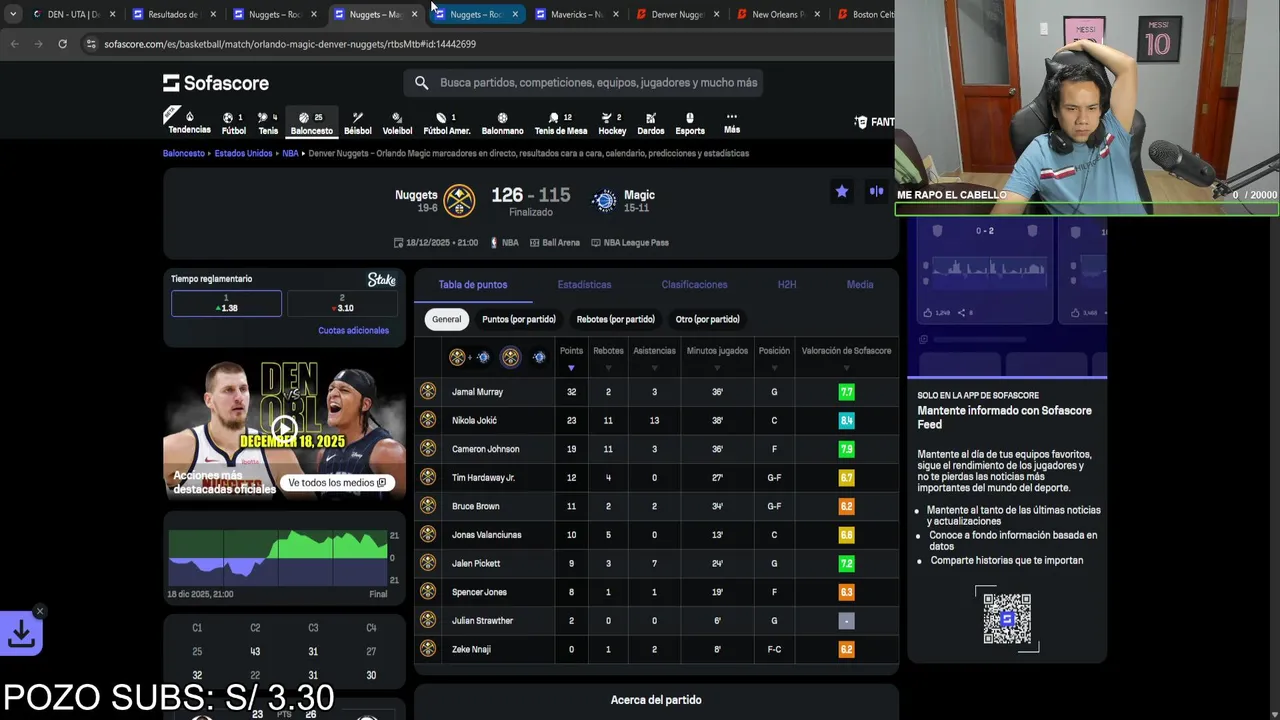Favorite the match with star icon
This screenshot has height=720, width=1280.
(842, 191)
